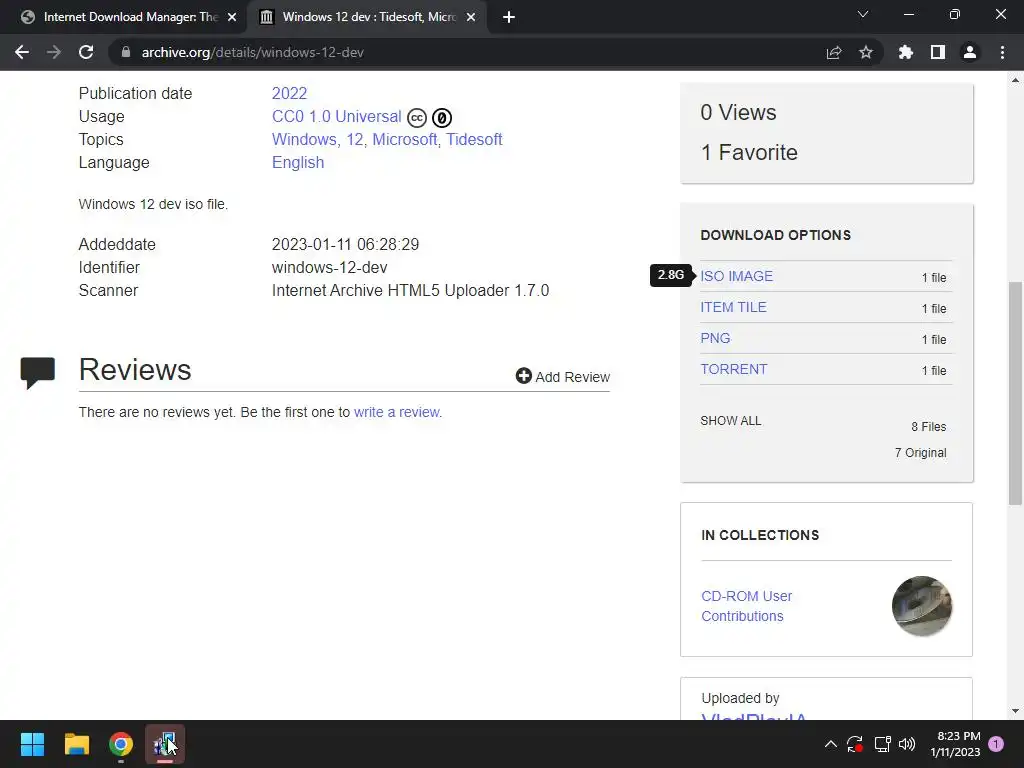1024x768 pixels.
Task: Download the ISO IMAGE file
Action: click(737, 276)
